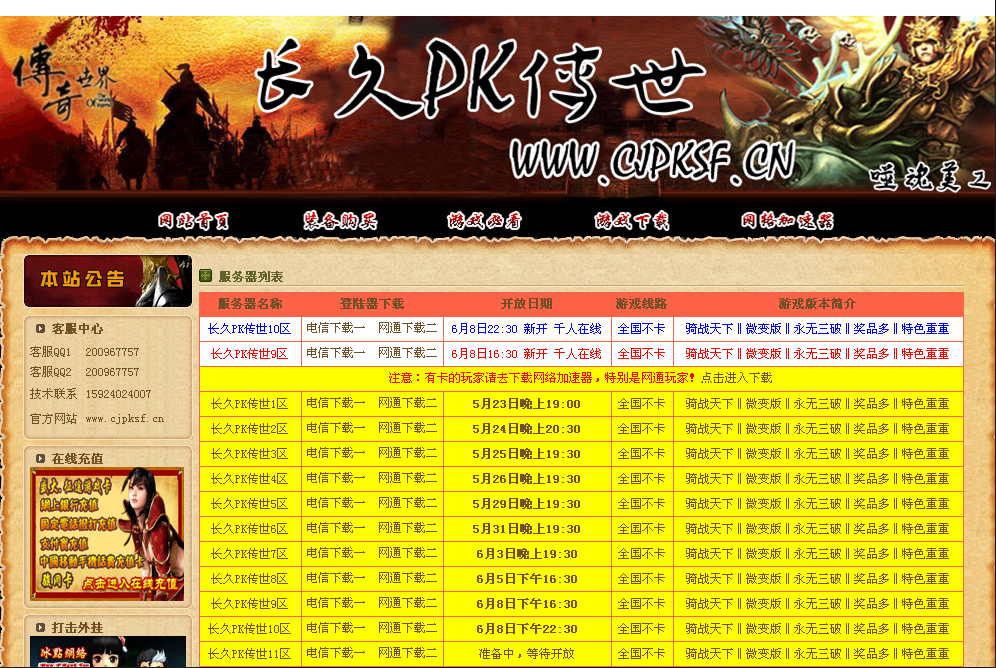The height and width of the screenshot is (668, 996).
Task: Click 点击进入下载 in the notice row
Action: click(x=736, y=378)
